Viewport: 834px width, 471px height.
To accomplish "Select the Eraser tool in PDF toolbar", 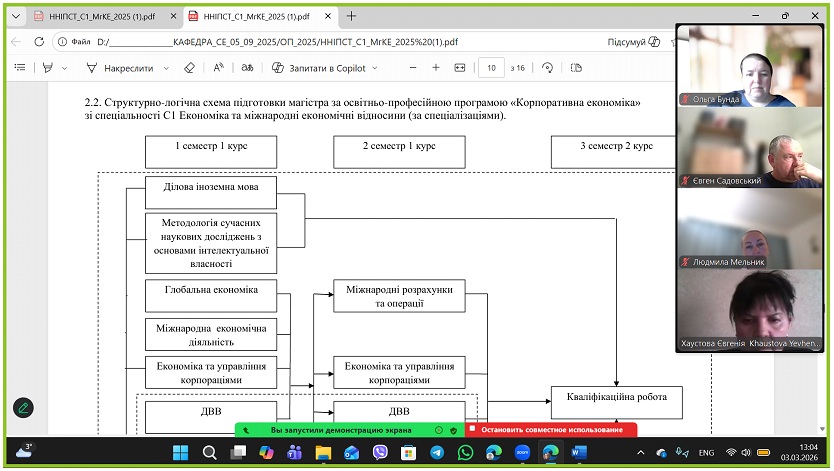I will click(189, 68).
